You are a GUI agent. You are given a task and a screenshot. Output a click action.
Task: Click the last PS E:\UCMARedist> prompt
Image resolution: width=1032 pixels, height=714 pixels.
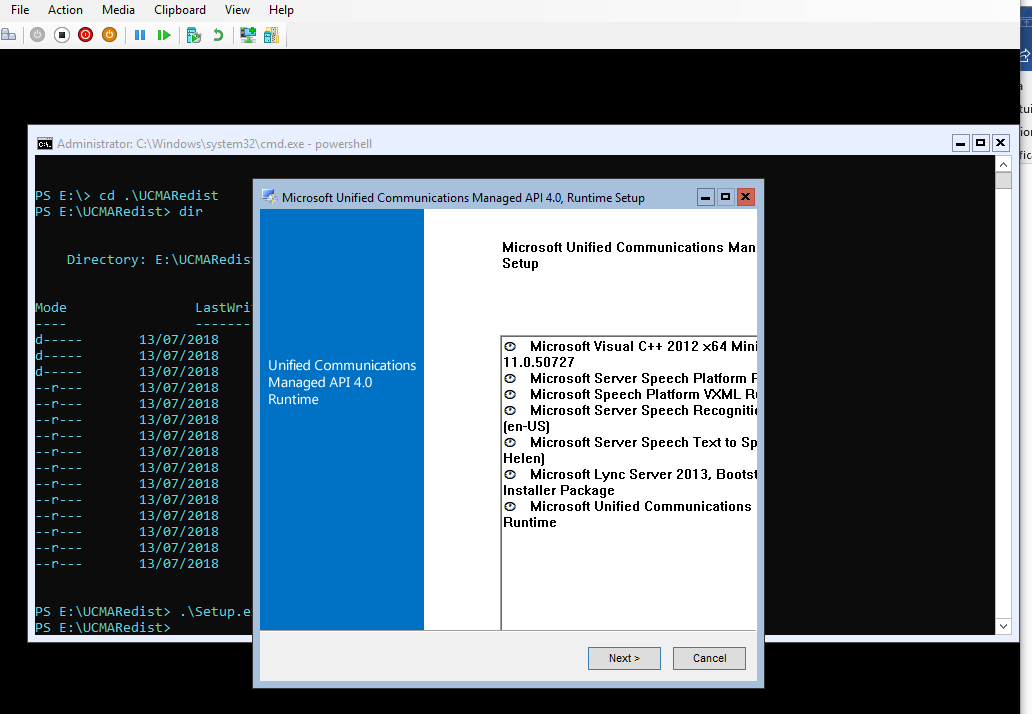tap(103, 627)
